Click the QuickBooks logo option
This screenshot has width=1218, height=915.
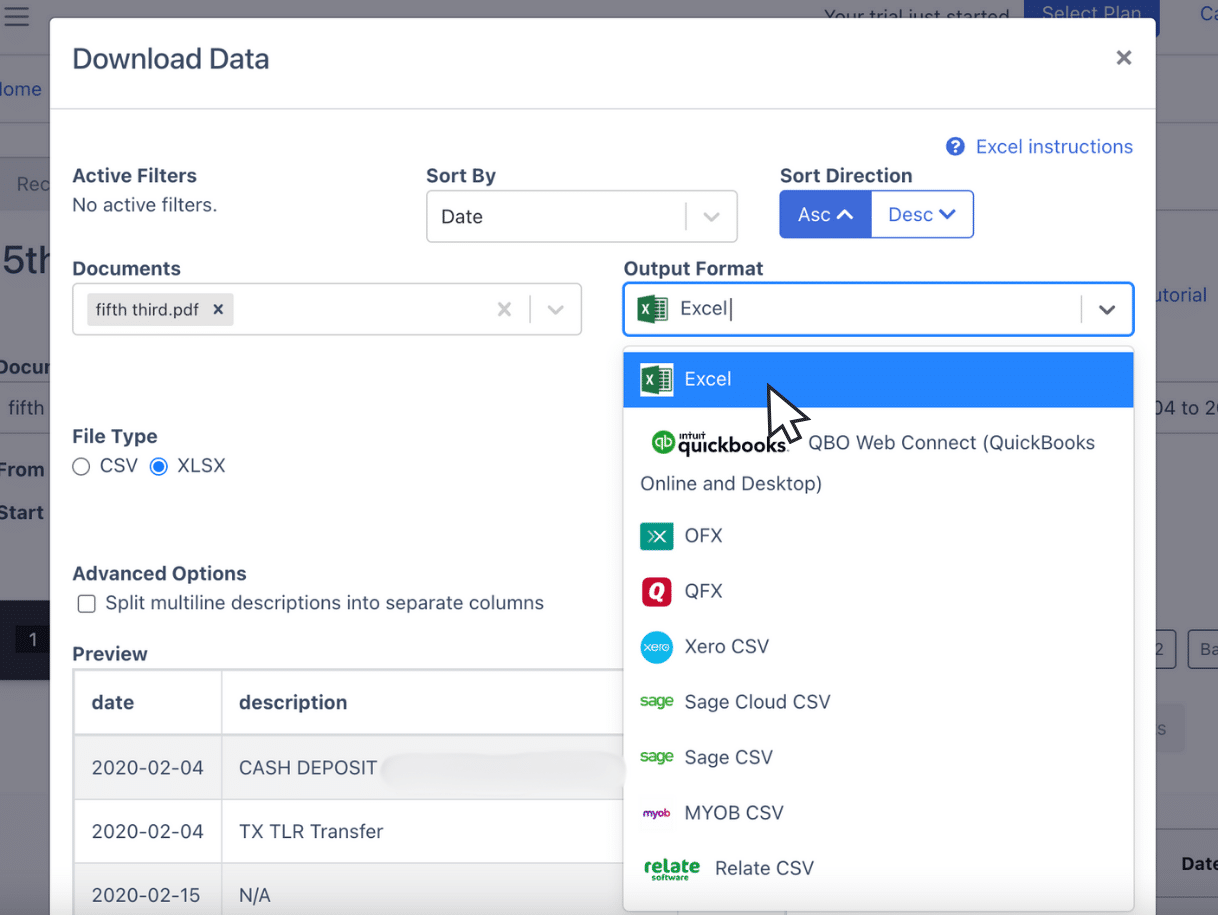point(719,442)
